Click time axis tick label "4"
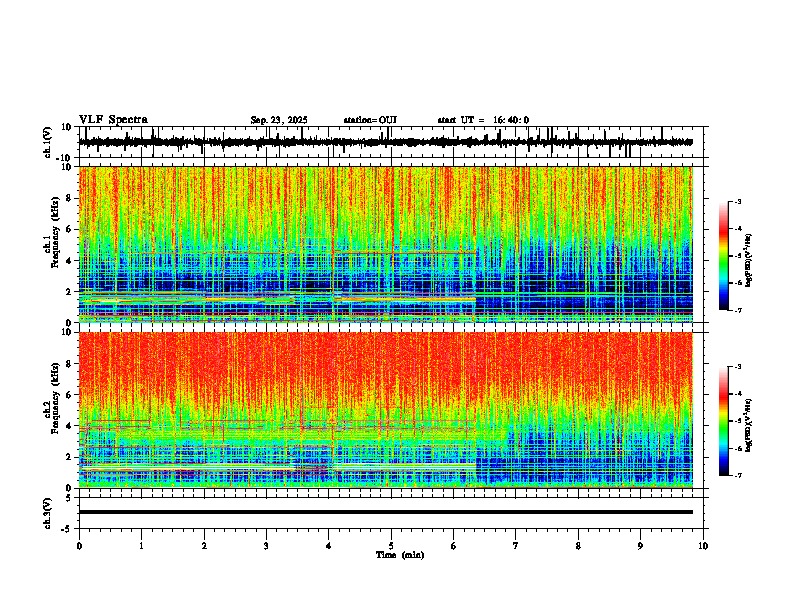This screenshot has height=612, width=792. (x=329, y=546)
